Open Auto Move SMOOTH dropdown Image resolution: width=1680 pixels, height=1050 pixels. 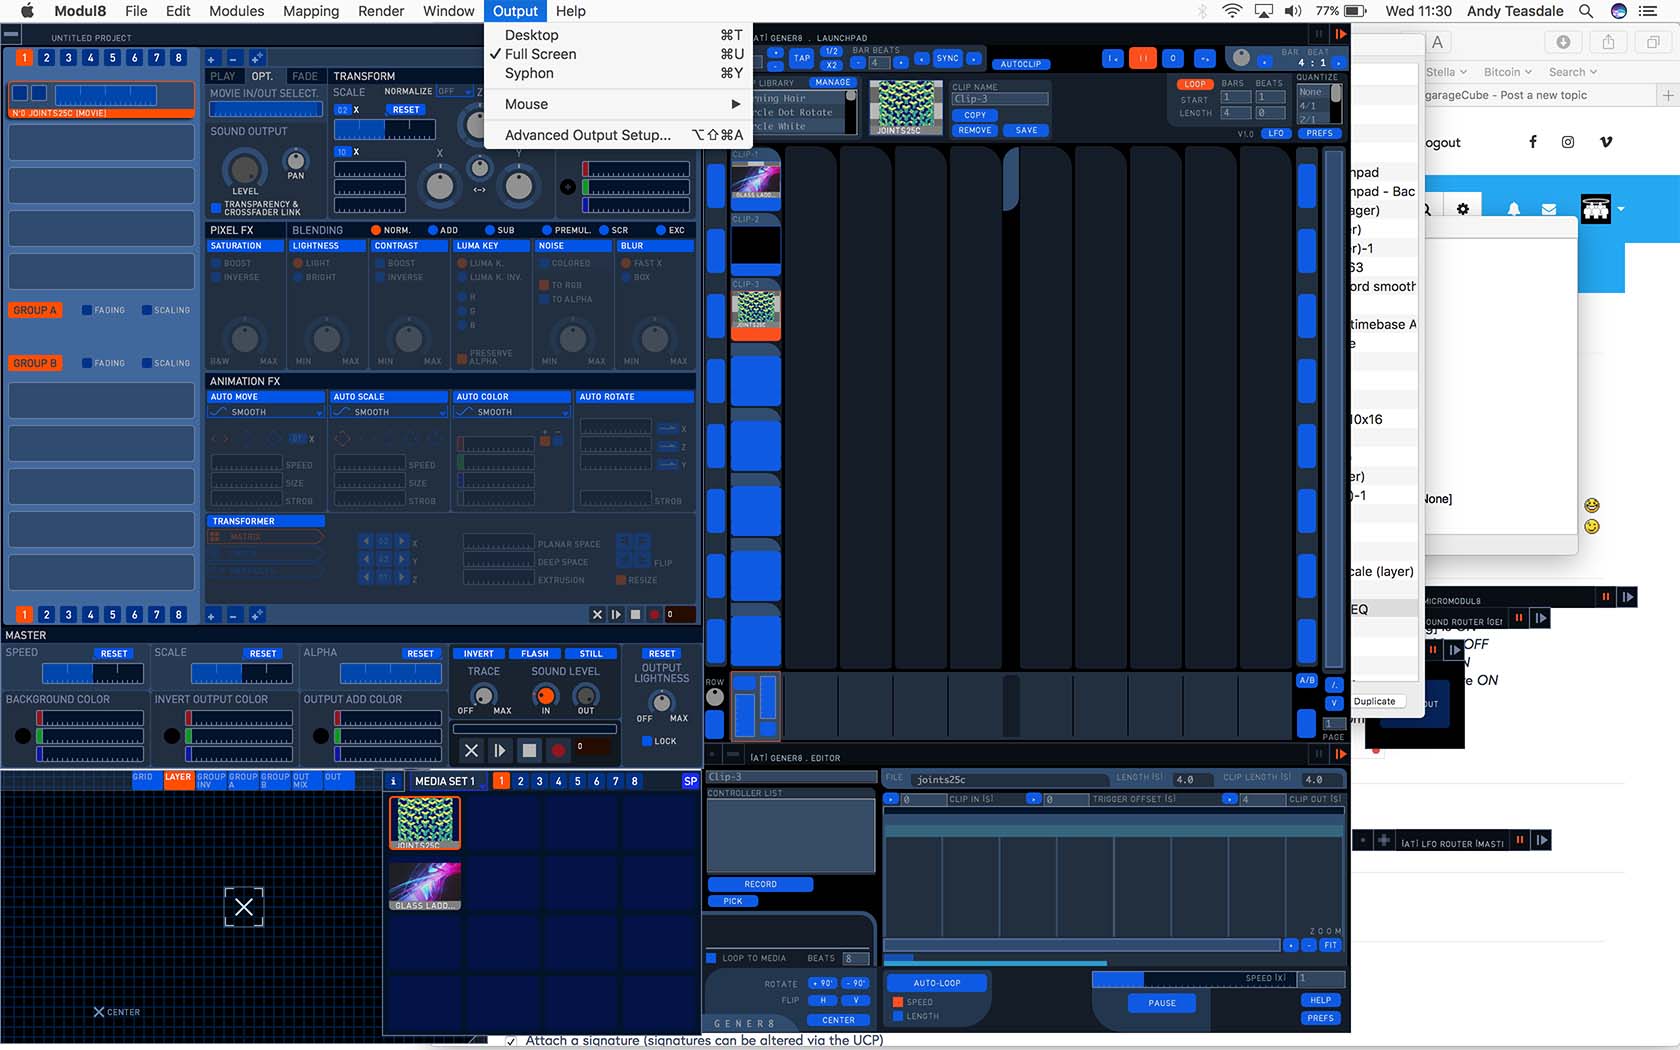(266, 412)
